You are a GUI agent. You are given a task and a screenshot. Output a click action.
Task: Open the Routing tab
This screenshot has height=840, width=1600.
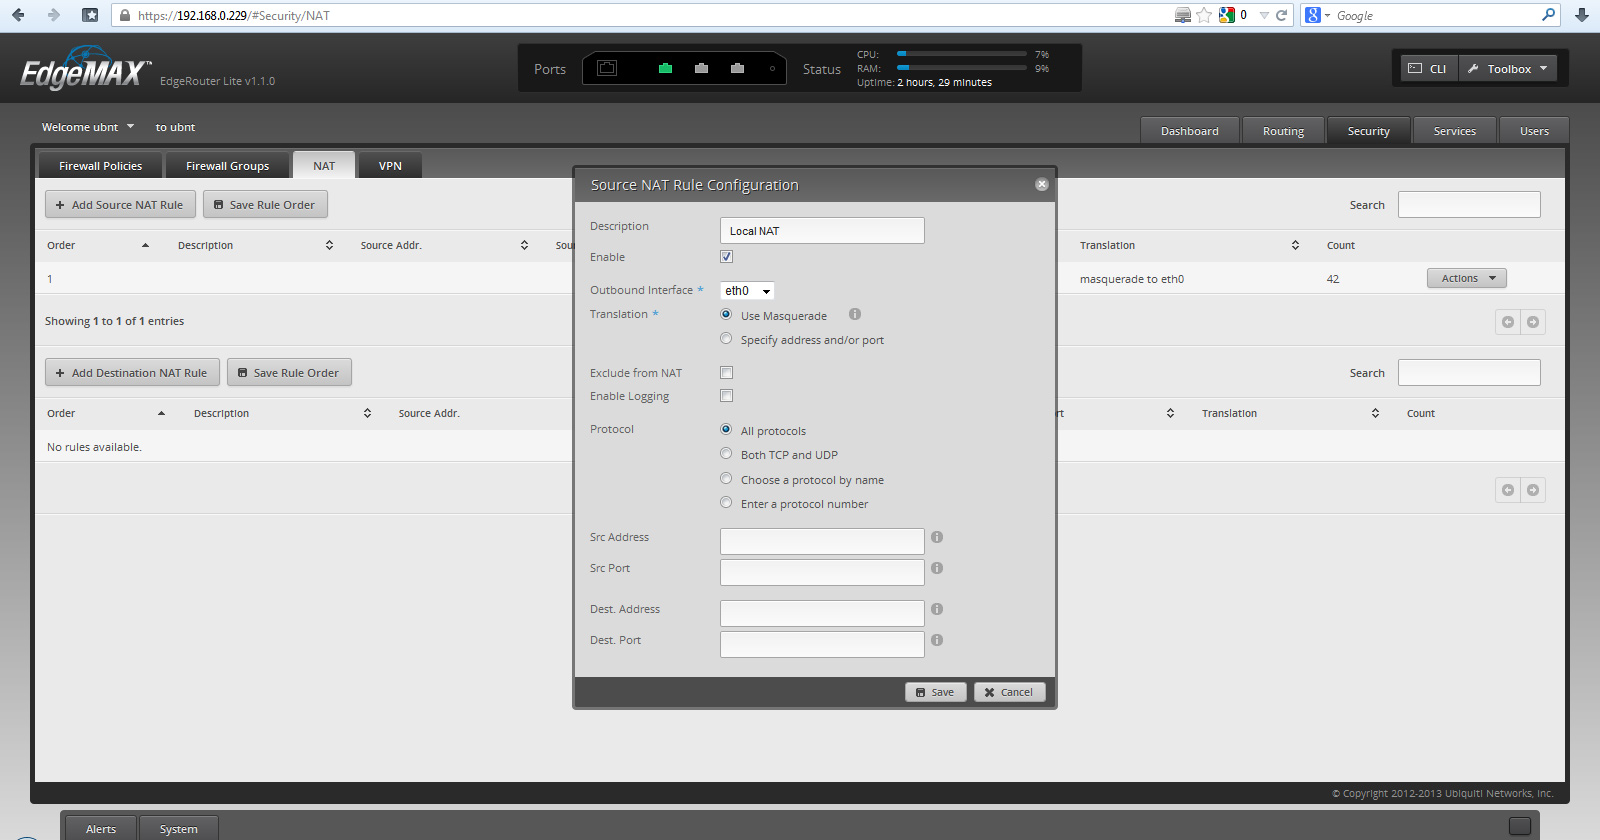(x=1283, y=131)
